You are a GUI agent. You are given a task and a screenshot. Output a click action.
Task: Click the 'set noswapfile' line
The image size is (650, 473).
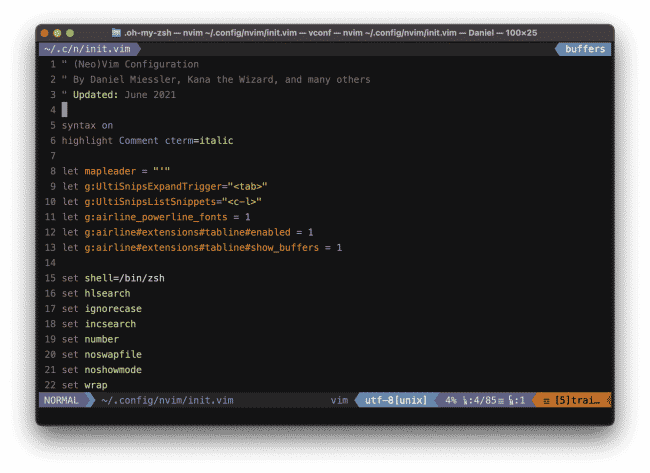click(102, 354)
